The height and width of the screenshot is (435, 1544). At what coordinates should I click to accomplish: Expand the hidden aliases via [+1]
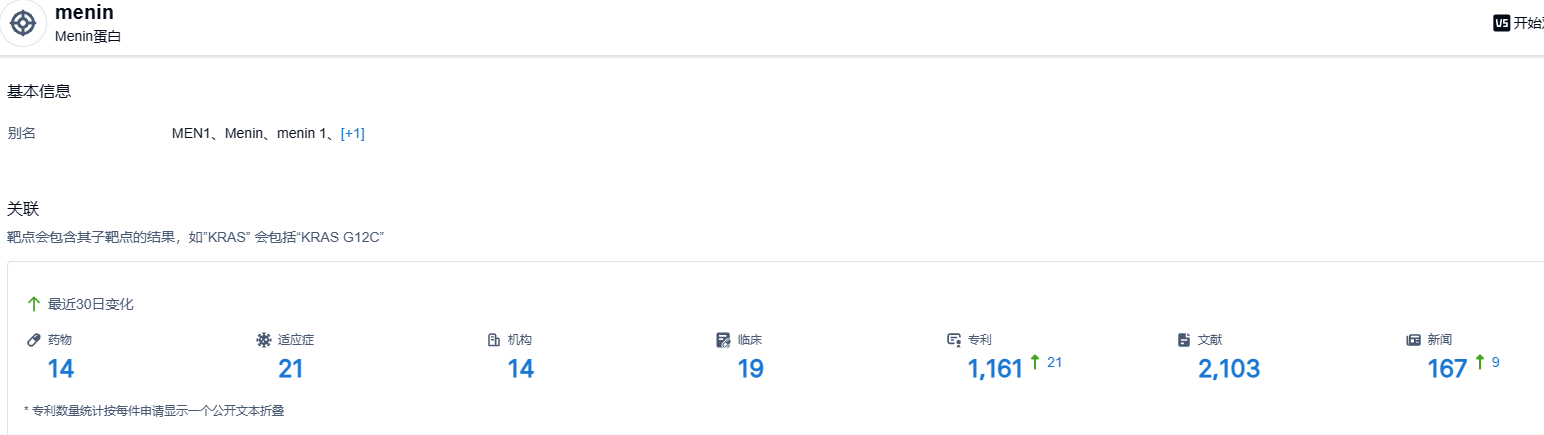tap(353, 133)
